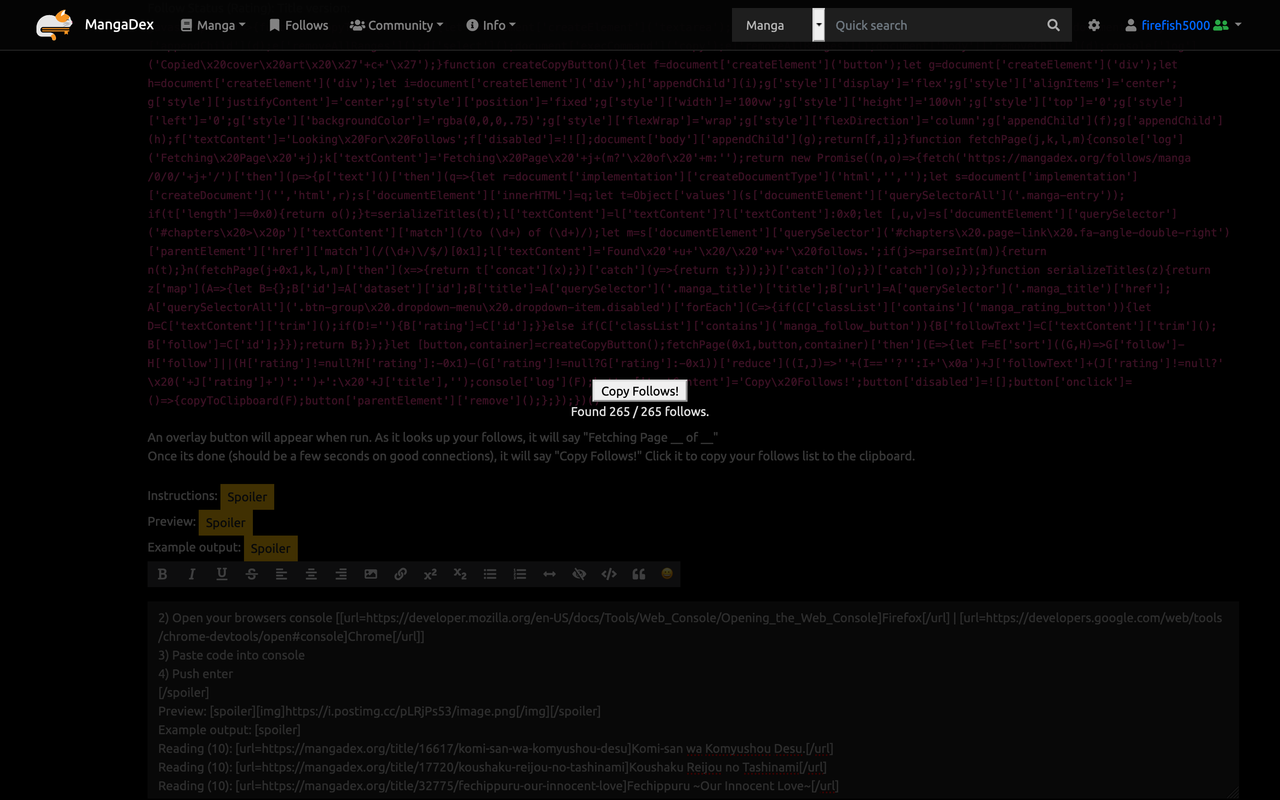Screen dimensions: 1280x800
Task: Insert code block with code icon
Action: pos(608,574)
